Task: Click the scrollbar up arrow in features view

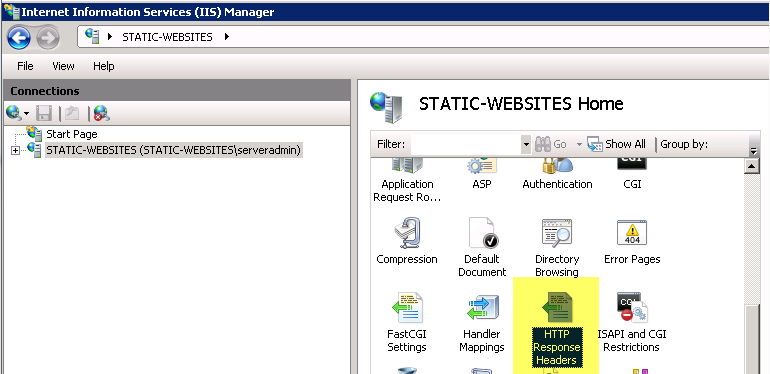Action: click(752, 167)
